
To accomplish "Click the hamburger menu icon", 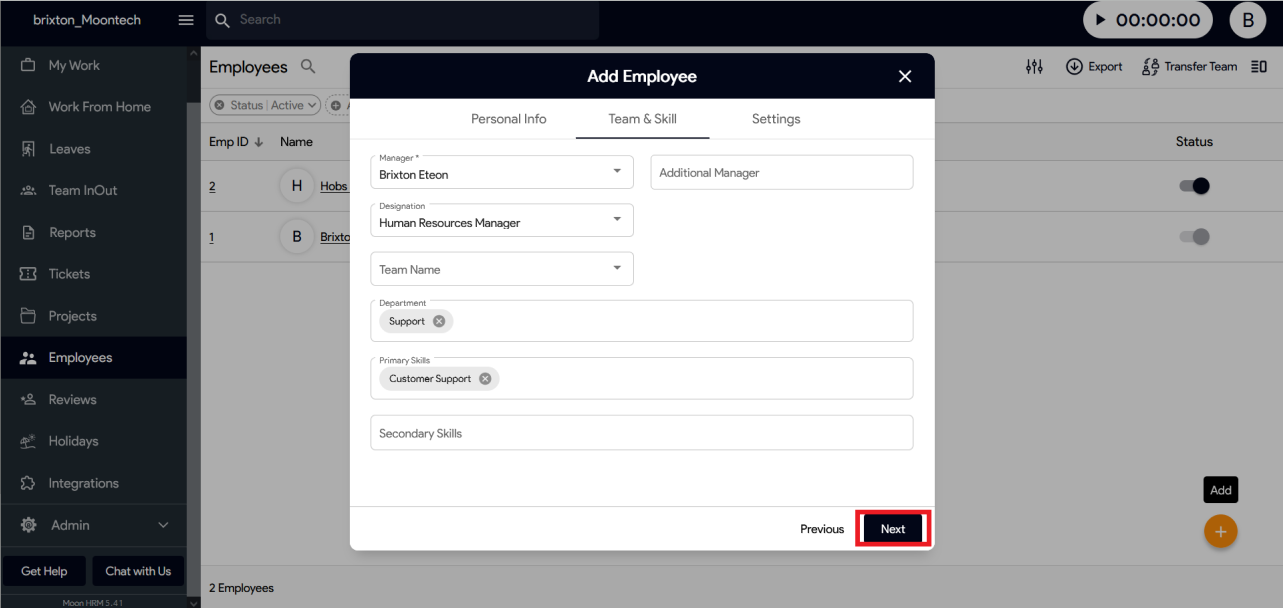I will point(186,20).
